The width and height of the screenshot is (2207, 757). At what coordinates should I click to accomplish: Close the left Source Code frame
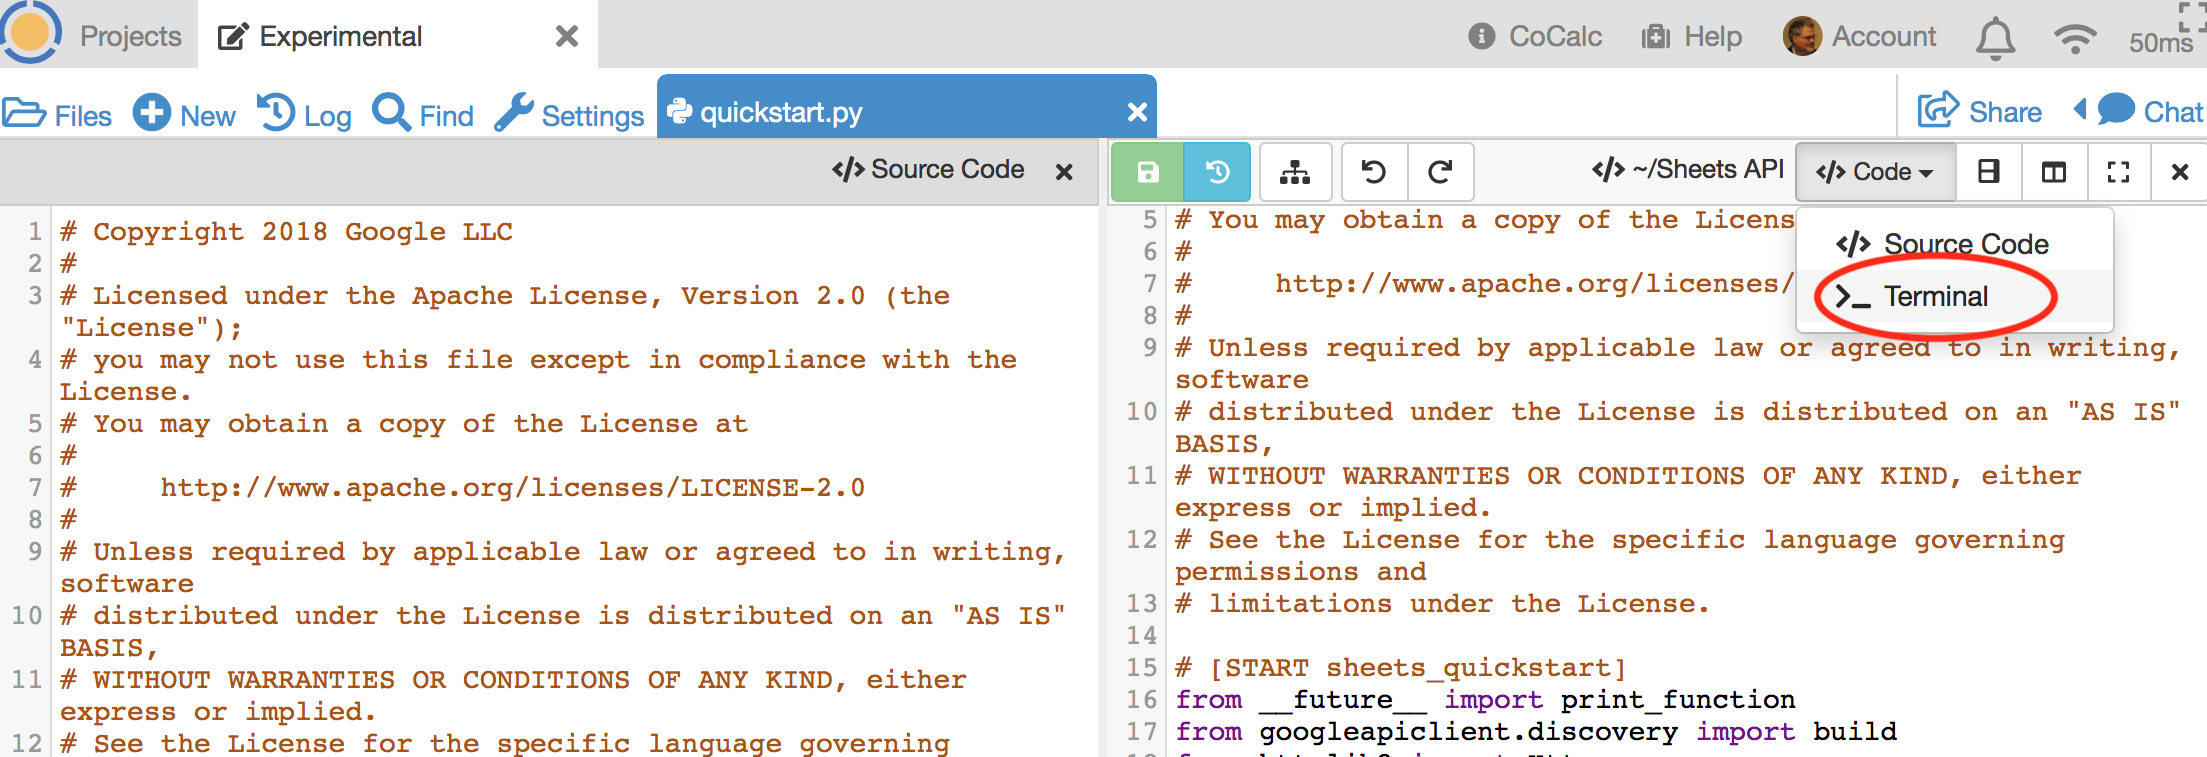pyautogui.click(x=1064, y=172)
